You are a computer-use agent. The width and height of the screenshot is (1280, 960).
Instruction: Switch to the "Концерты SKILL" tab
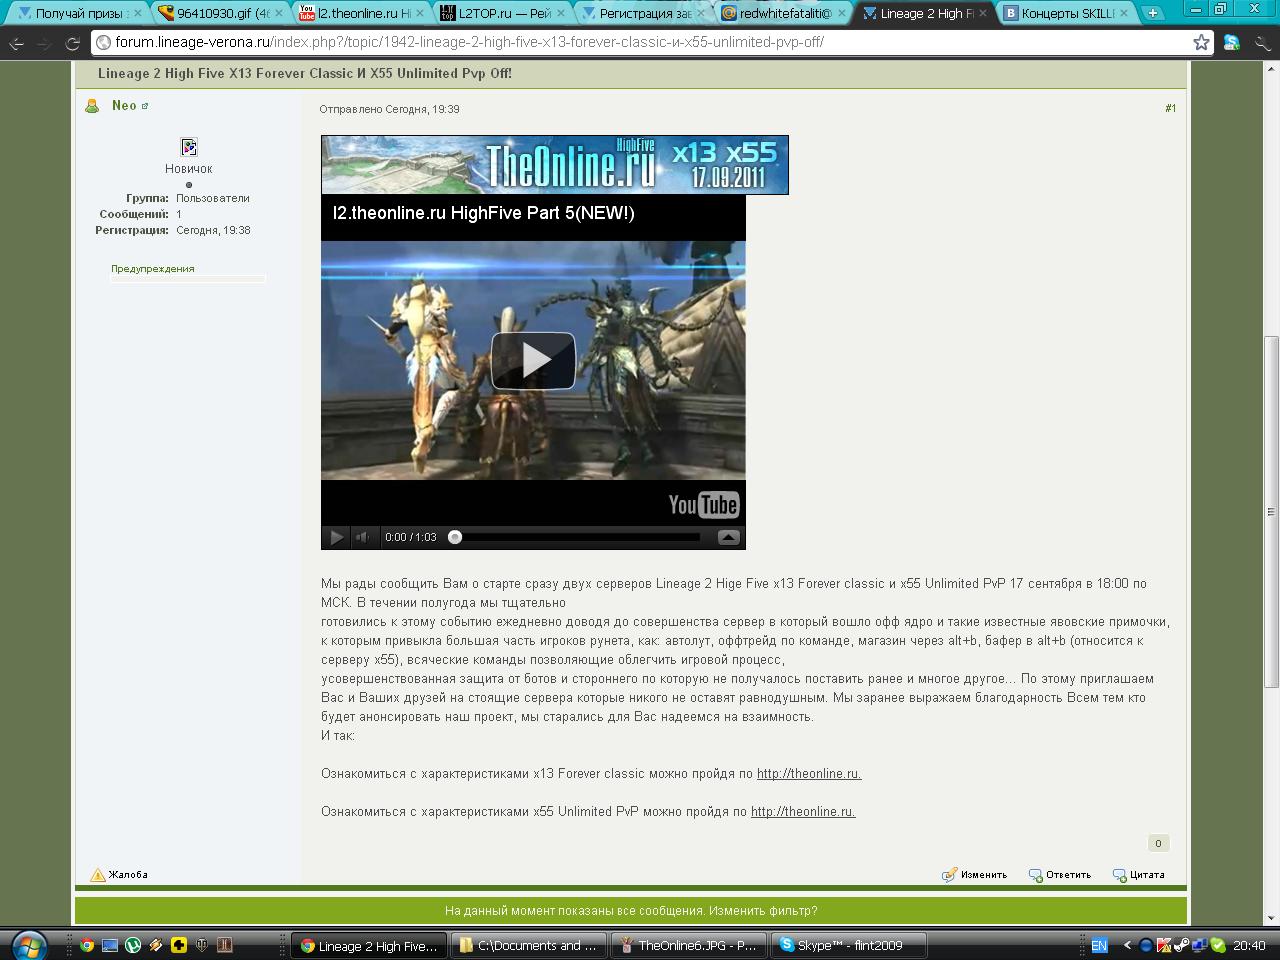(x=1068, y=13)
